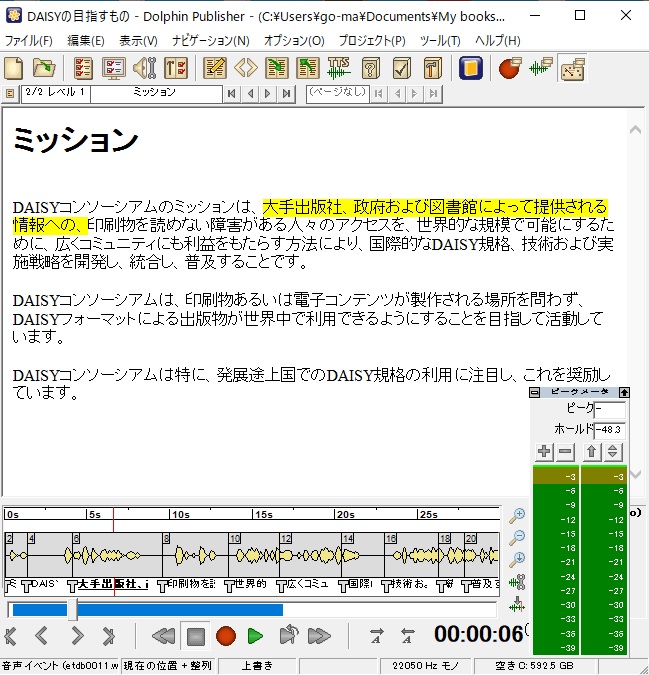Click the 2/2 レベル 1 level field

point(56,93)
